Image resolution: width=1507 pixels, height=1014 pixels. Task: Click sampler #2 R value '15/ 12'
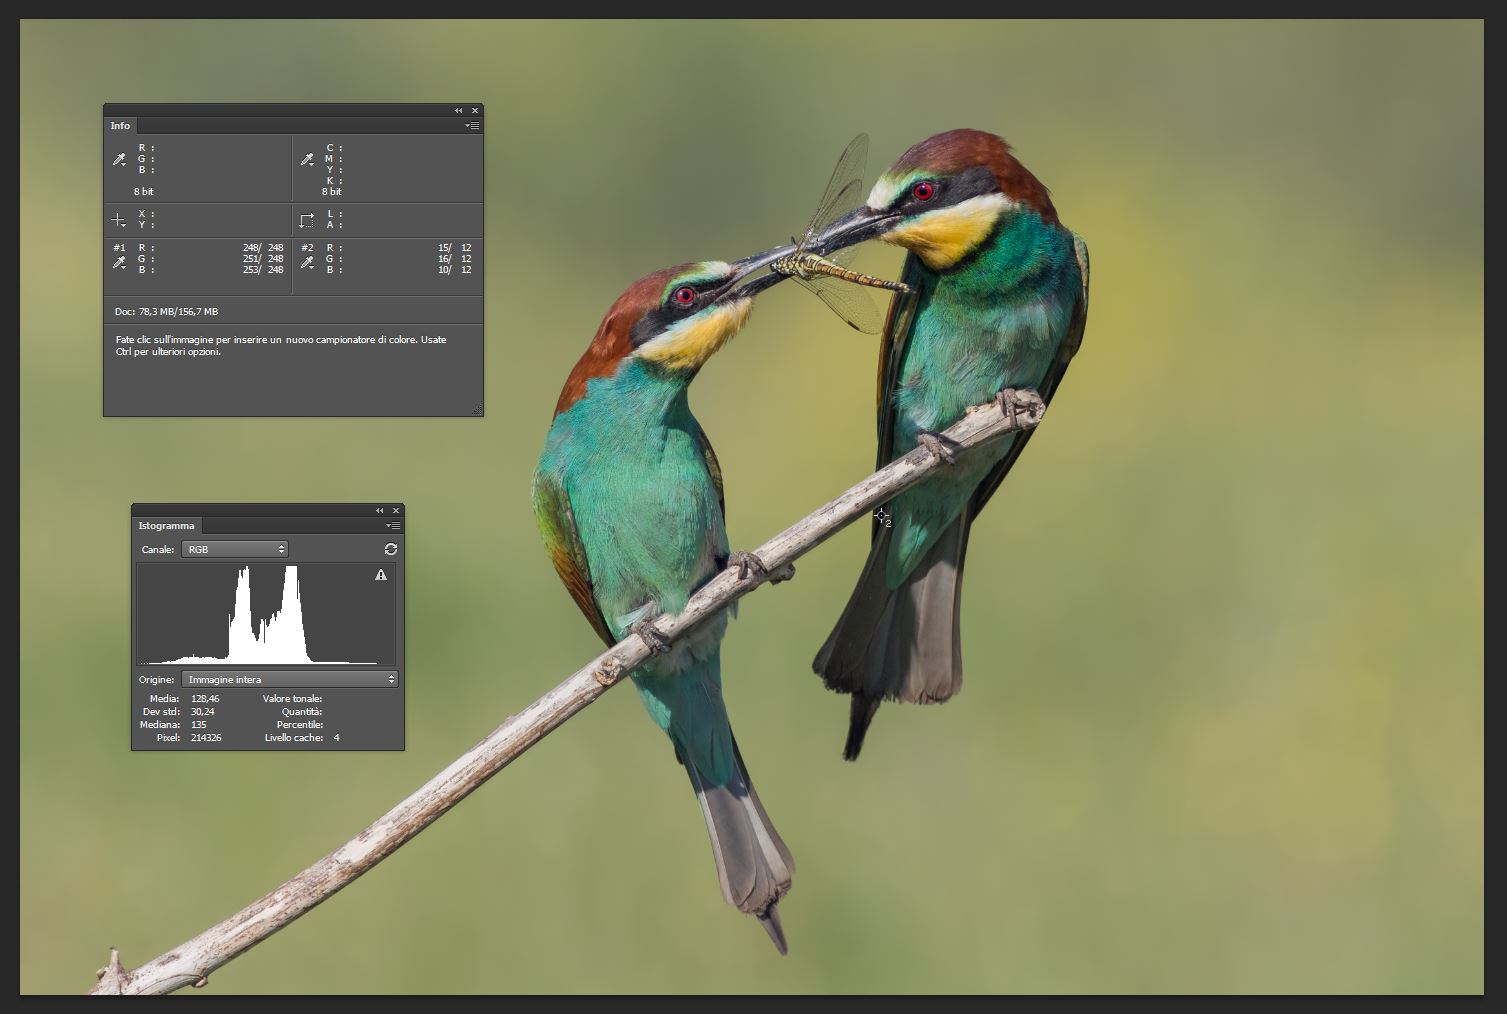pos(455,248)
